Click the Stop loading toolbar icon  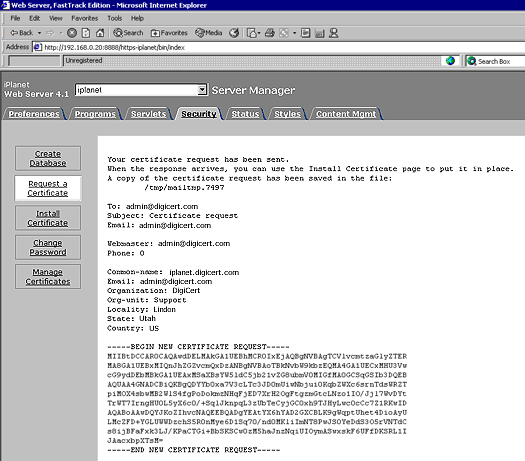pyautogui.click(x=72, y=33)
